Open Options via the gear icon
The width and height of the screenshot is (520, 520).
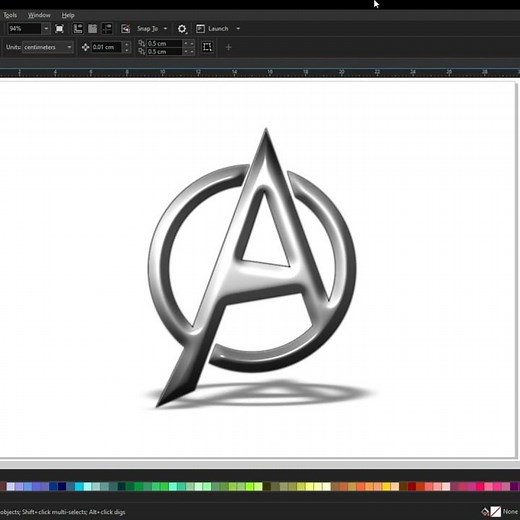click(x=182, y=29)
